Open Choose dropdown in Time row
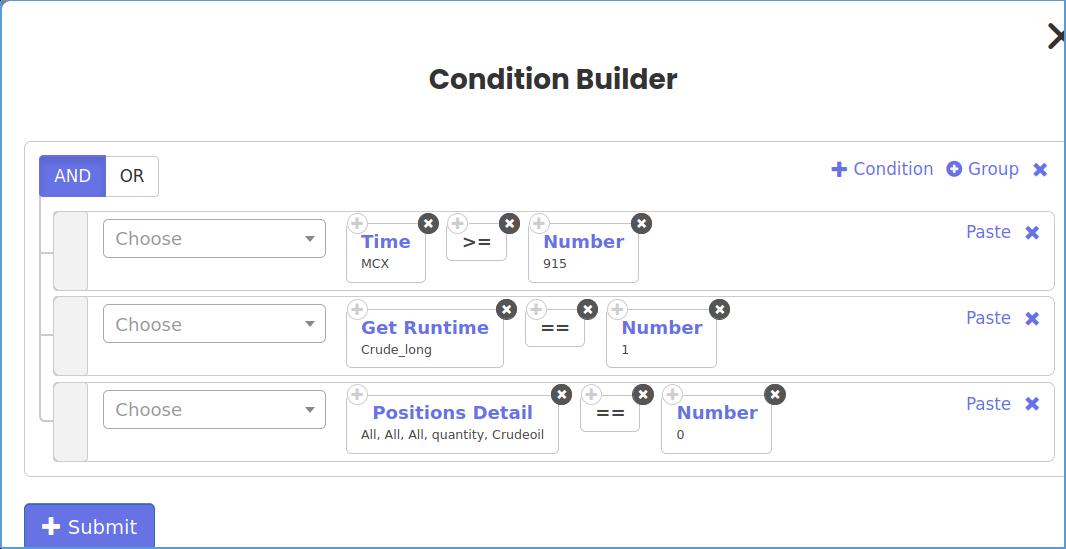Screen dimensions: 1066x549 (x=214, y=239)
